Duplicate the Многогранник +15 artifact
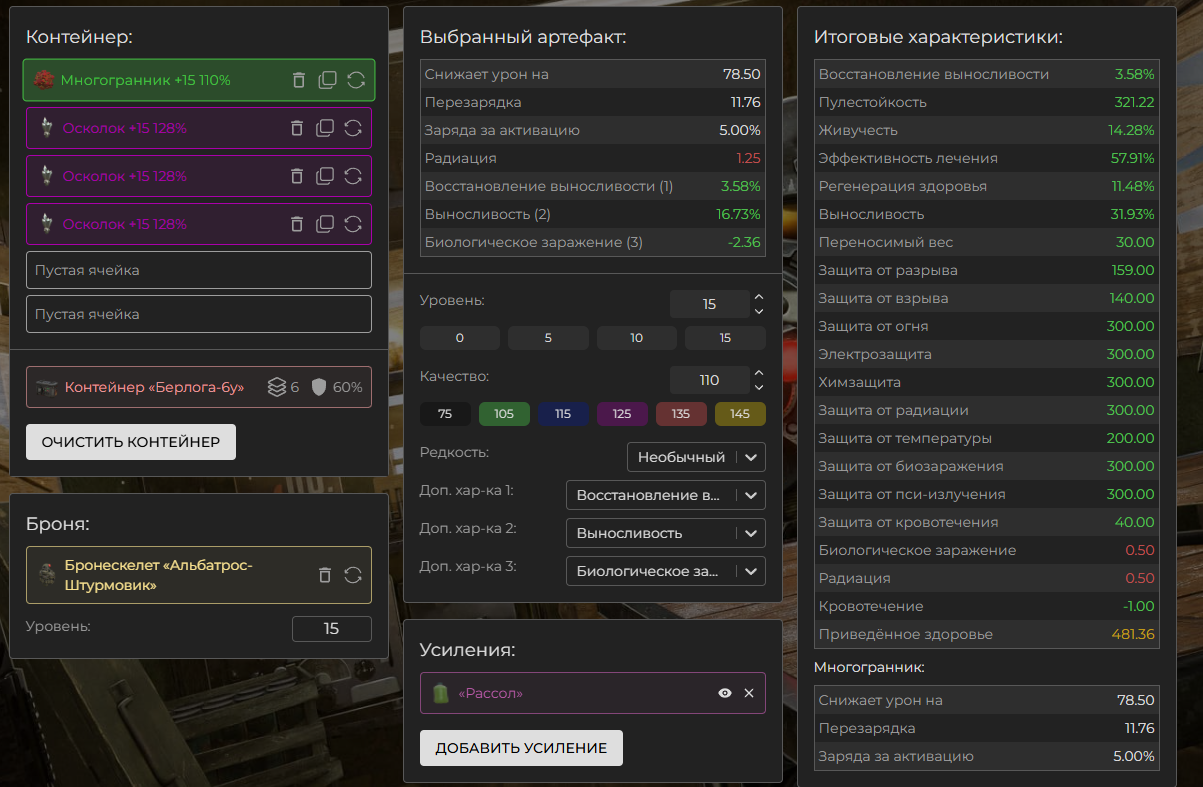 tap(327, 80)
